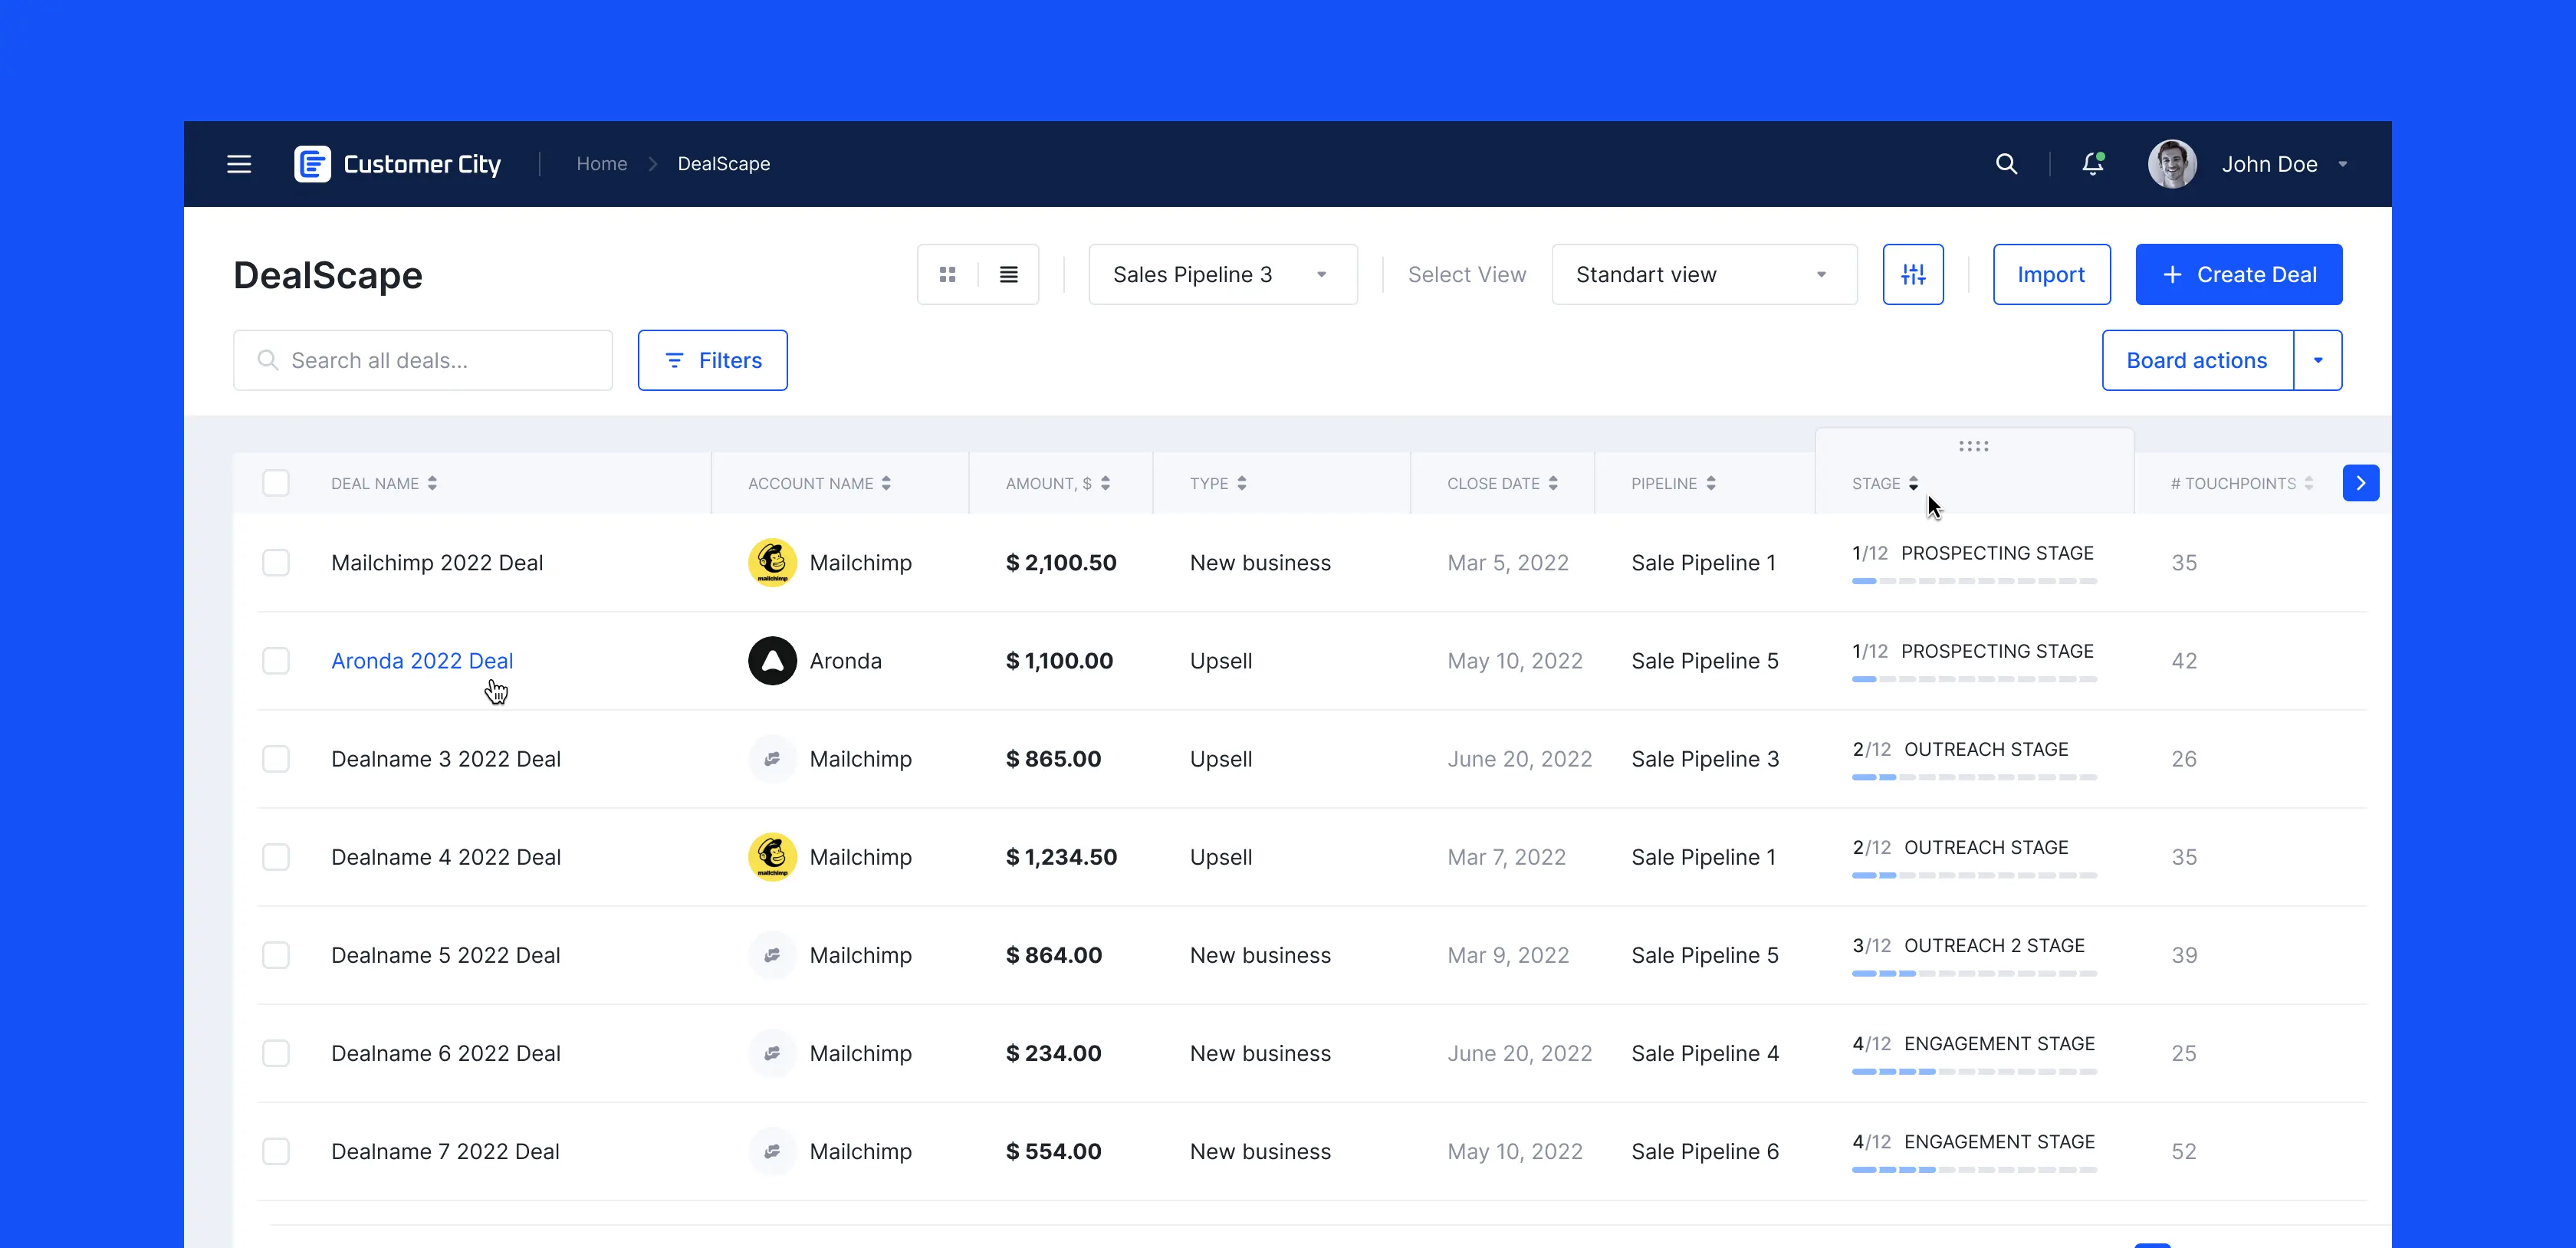Click the search magnifier in top bar
Image resolution: width=2576 pixels, height=1248 pixels.
point(2006,164)
